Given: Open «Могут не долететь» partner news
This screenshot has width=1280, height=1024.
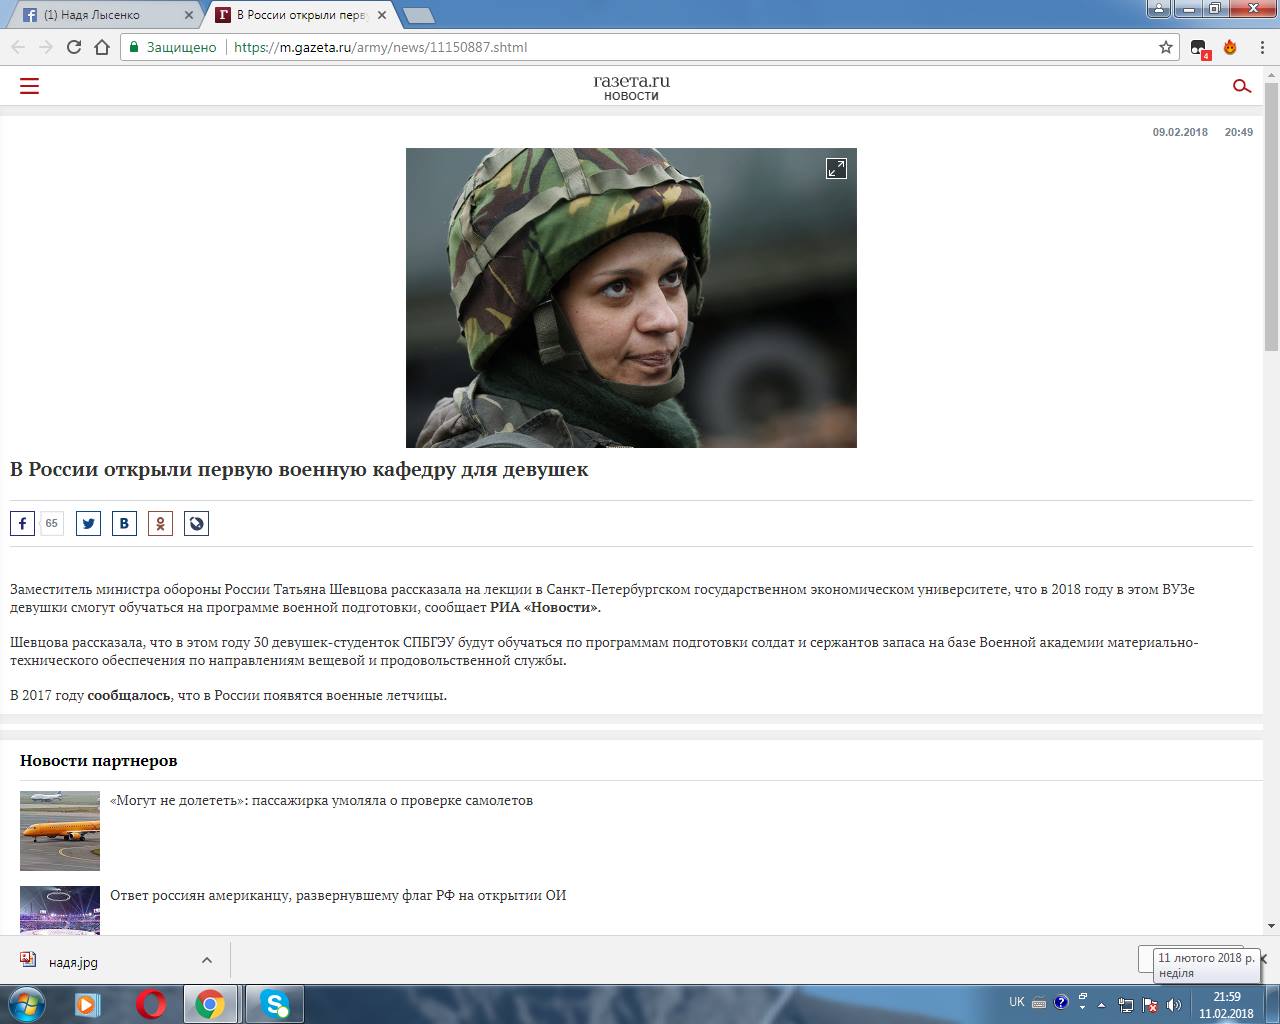Looking at the screenshot, I should [x=321, y=800].
